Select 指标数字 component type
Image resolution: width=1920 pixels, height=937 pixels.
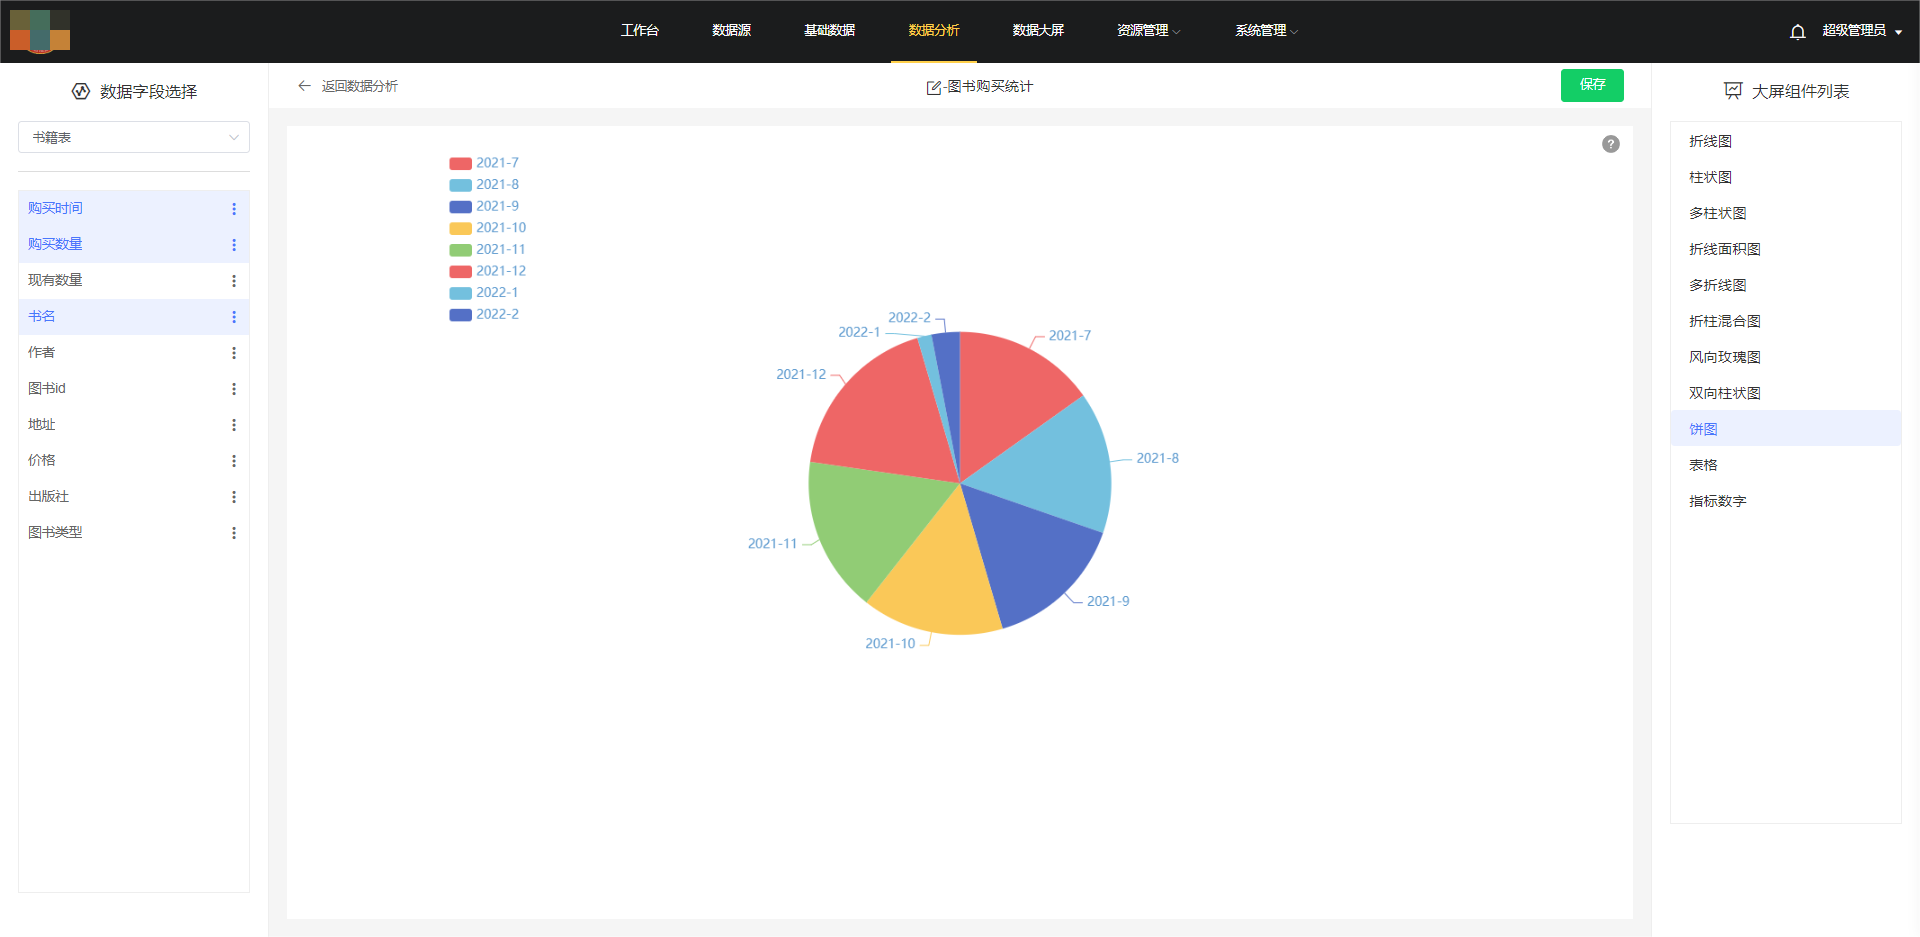[1785, 501]
